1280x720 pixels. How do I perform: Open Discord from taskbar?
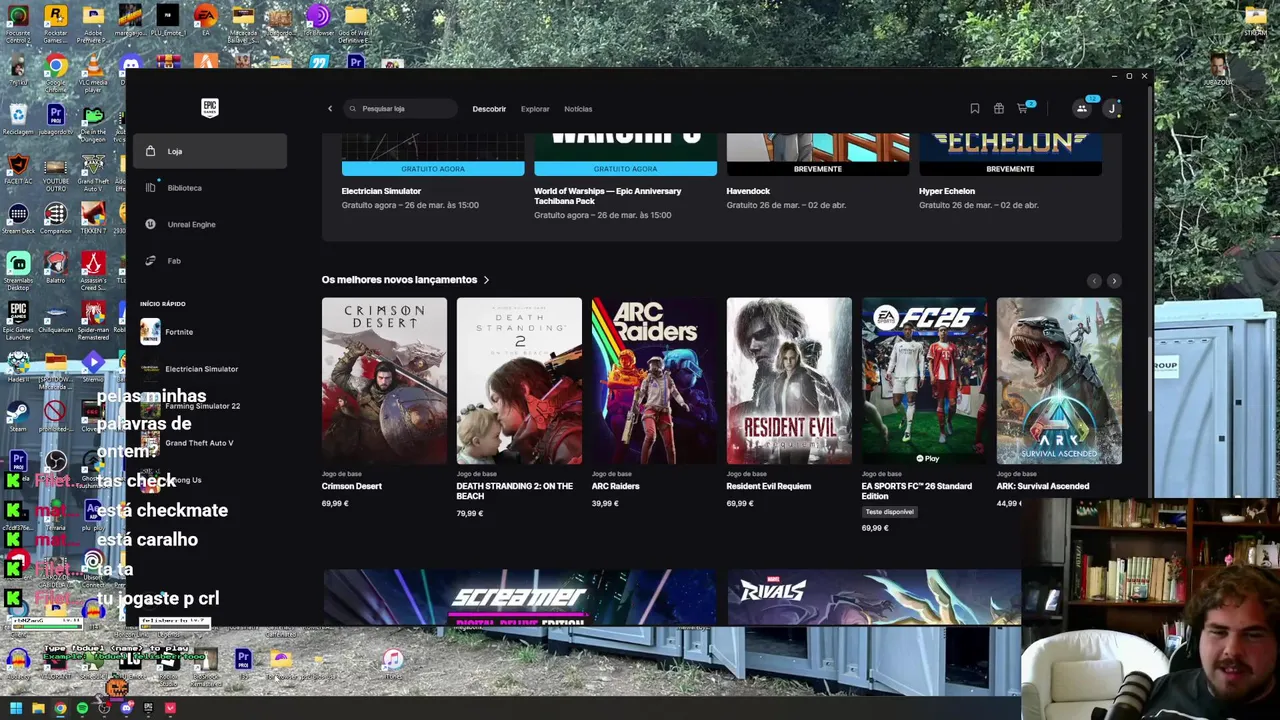(x=126, y=709)
